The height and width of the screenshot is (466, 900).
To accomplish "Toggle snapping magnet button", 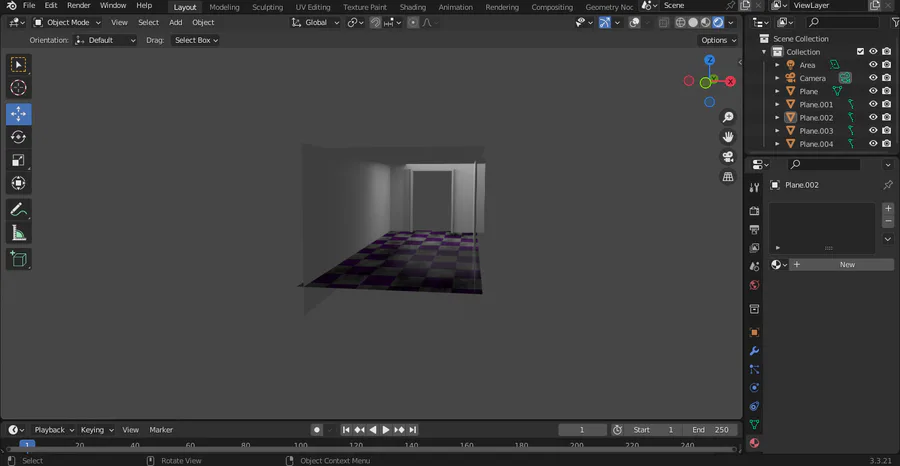I will click(x=375, y=22).
